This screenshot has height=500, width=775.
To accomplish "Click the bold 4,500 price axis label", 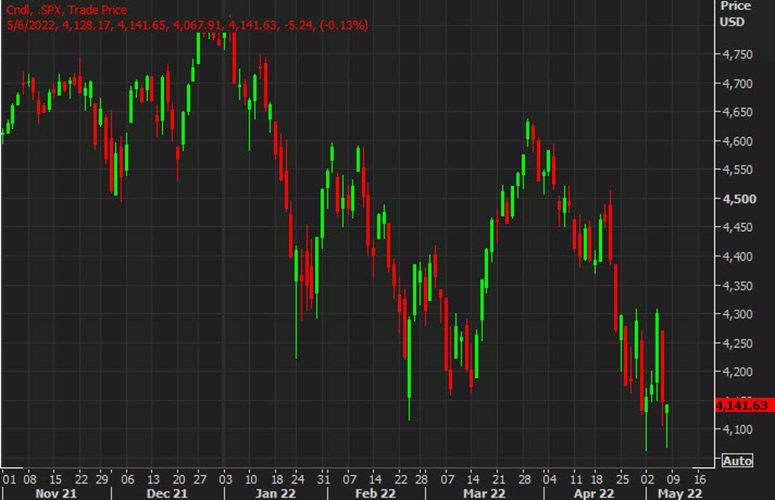I will tap(739, 199).
